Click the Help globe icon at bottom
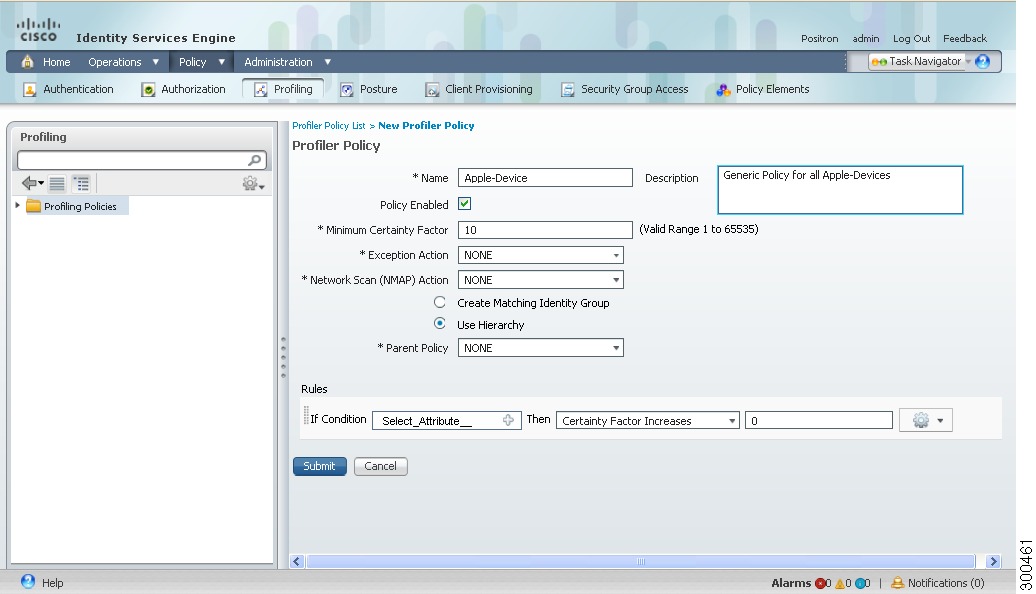The height and width of the screenshot is (594, 1036). [x=28, y=581]
